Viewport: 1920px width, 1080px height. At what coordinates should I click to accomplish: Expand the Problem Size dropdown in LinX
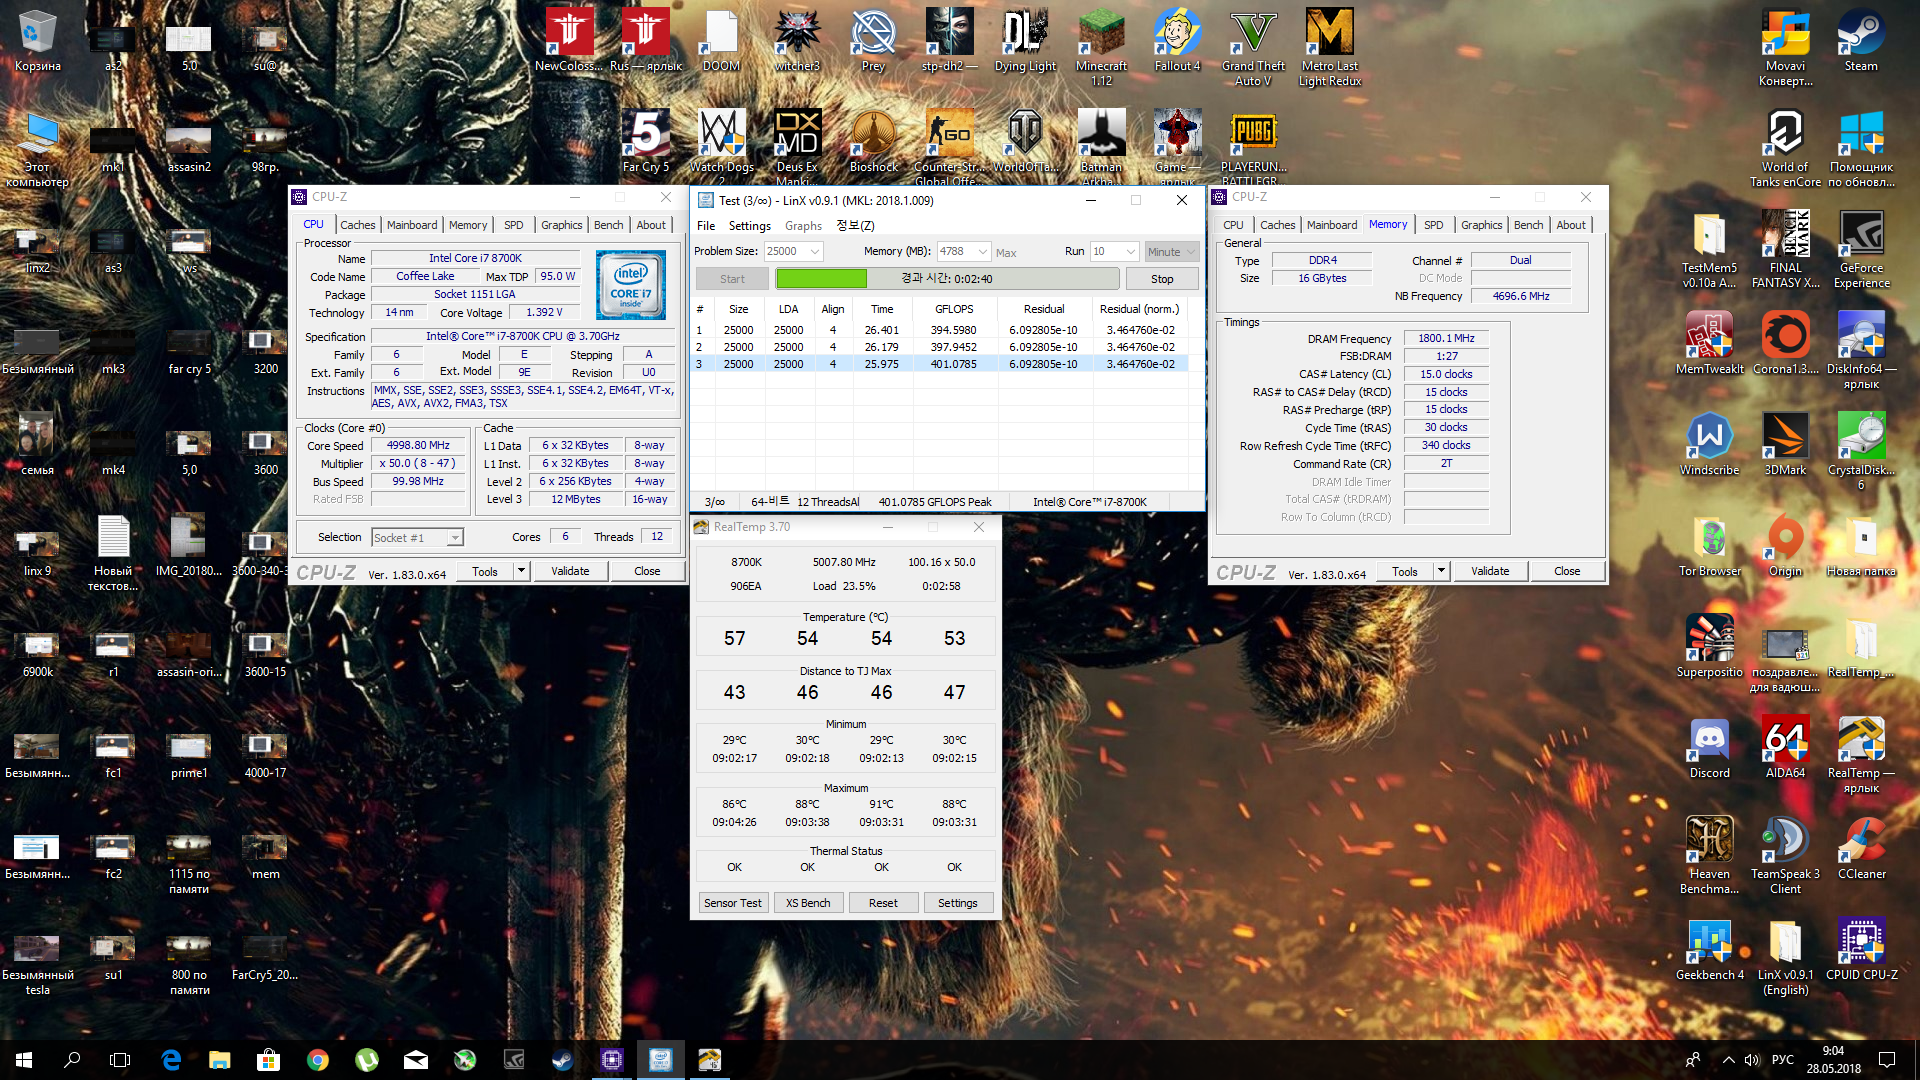click(815, 252)
